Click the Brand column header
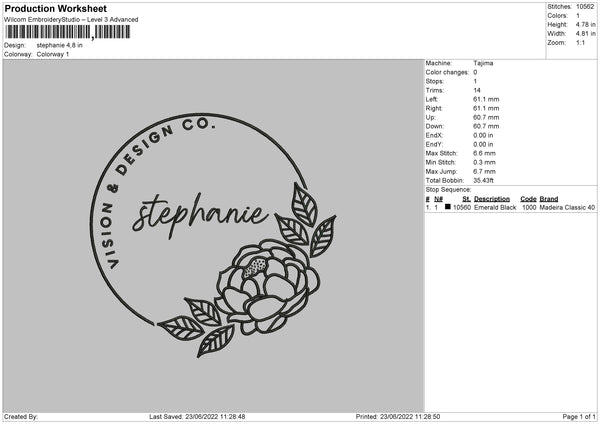The height and width of the screenshot is (424, 600). tap(549, 199)
